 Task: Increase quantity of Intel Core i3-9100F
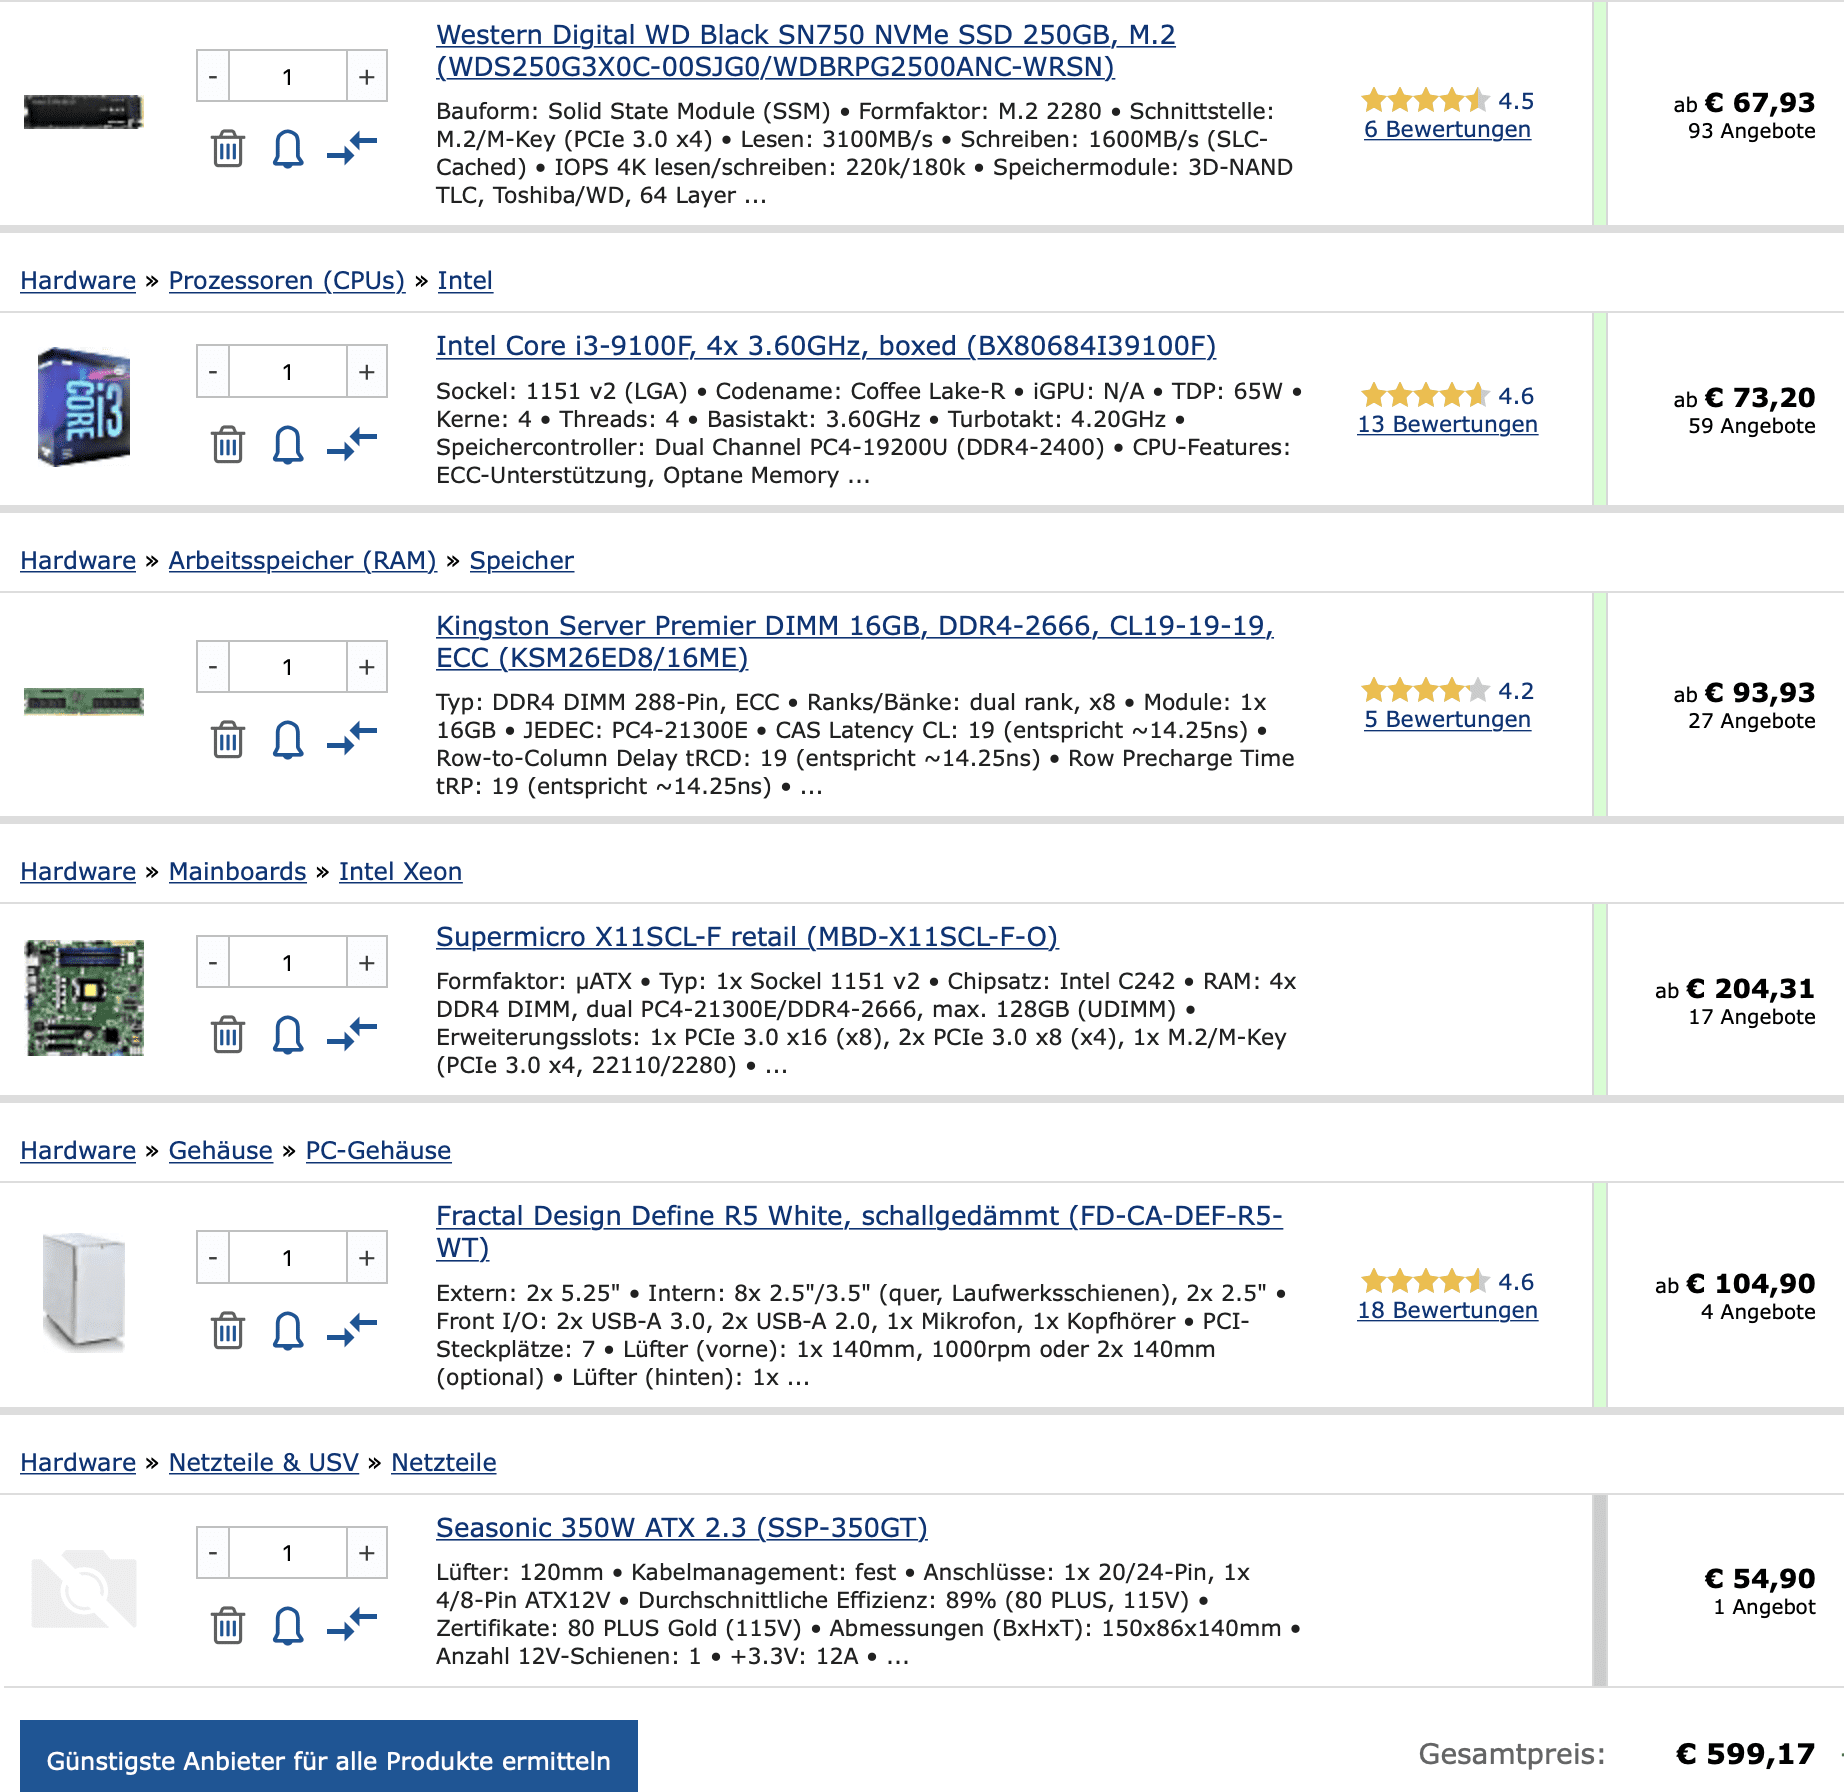pos(367,371)
